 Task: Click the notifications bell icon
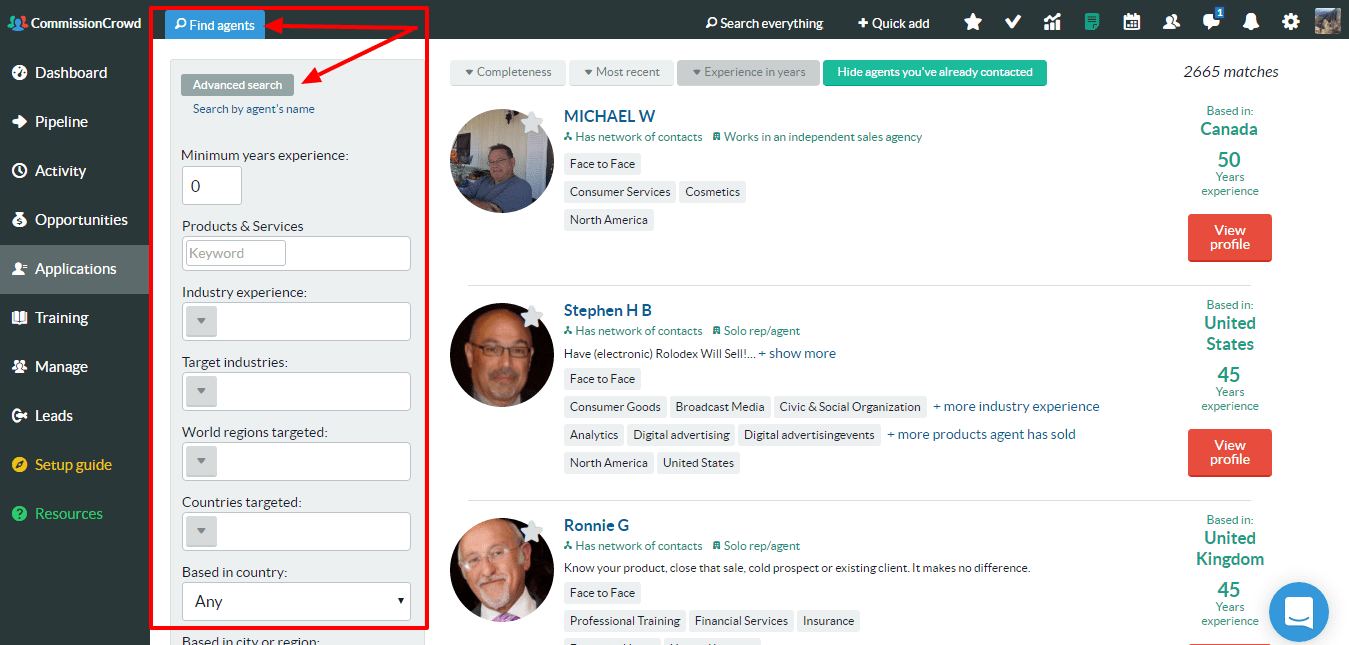[x=1251, y=22]
